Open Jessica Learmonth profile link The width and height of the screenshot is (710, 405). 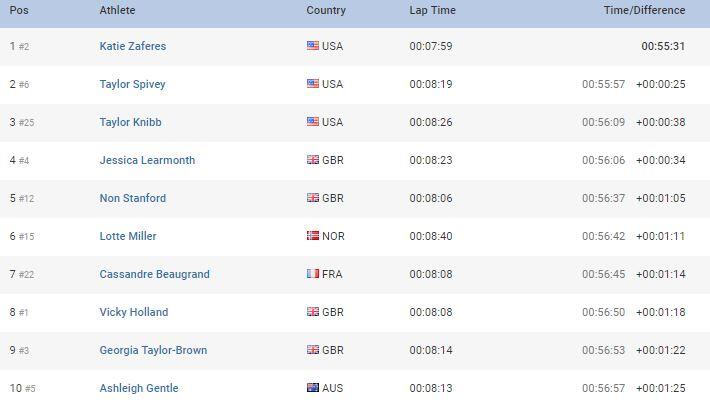147,160
